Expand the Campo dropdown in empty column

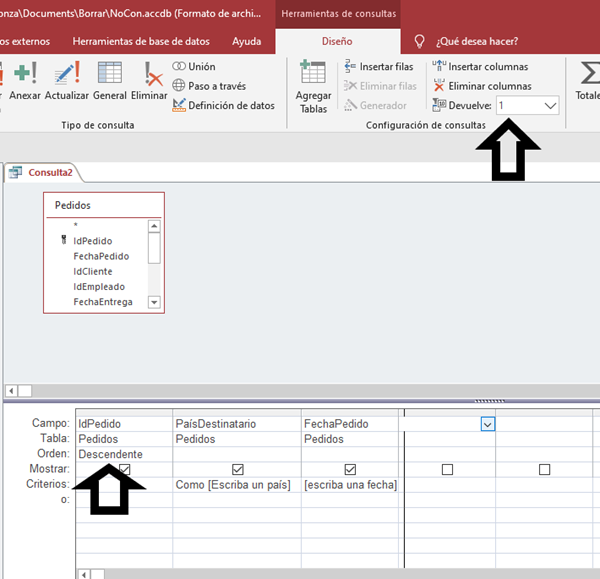point(487,424)
